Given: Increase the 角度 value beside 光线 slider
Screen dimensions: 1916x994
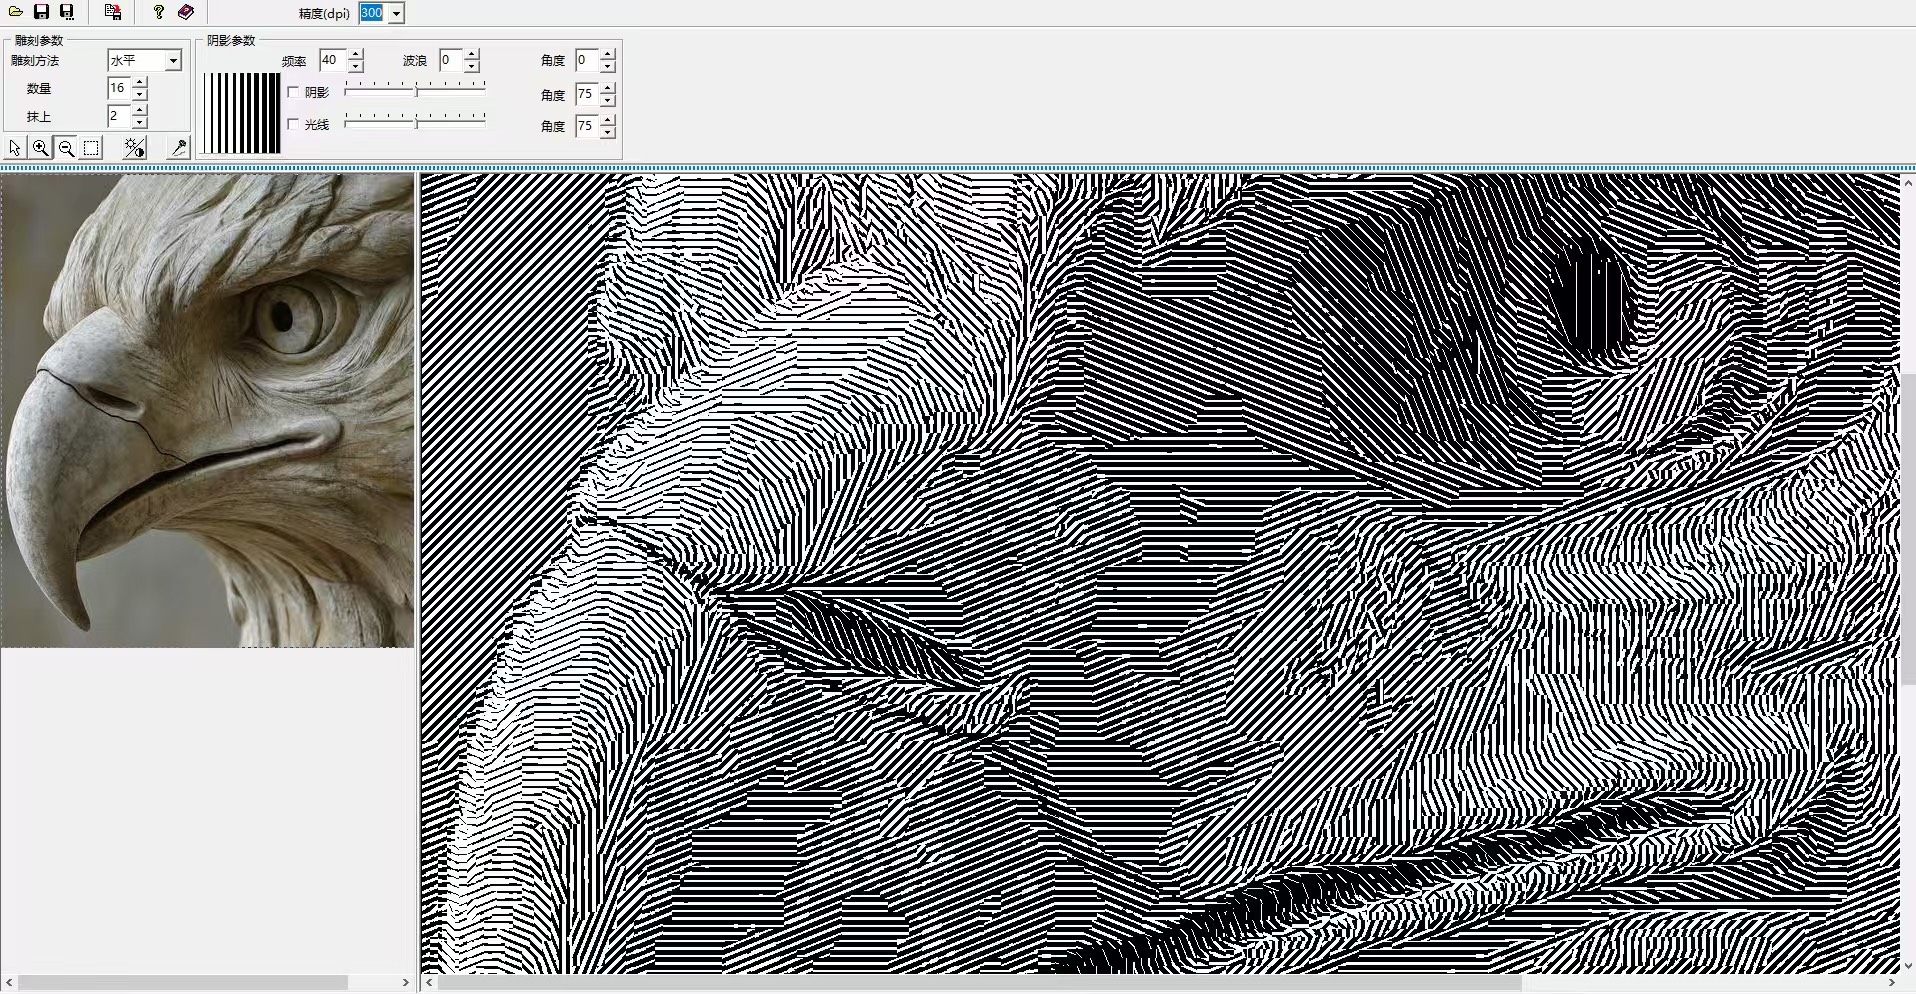Looking at the screenshot, I should point(608,121).
